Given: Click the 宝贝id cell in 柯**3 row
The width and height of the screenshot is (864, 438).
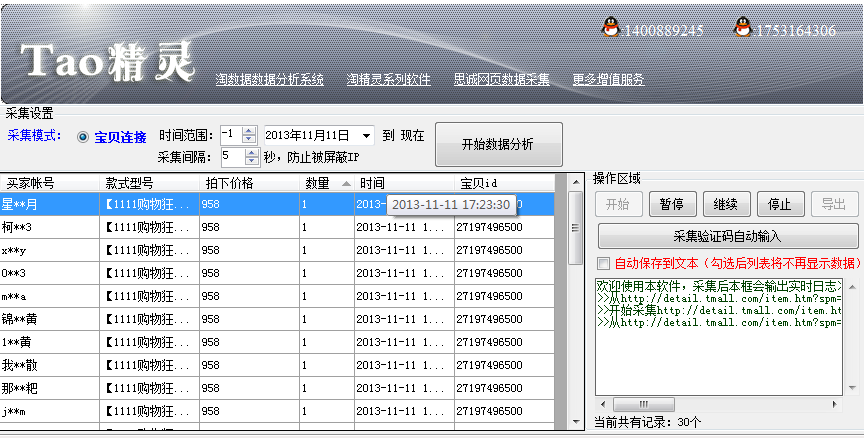Looking at the screenshot, I should [x=505, y=227].
